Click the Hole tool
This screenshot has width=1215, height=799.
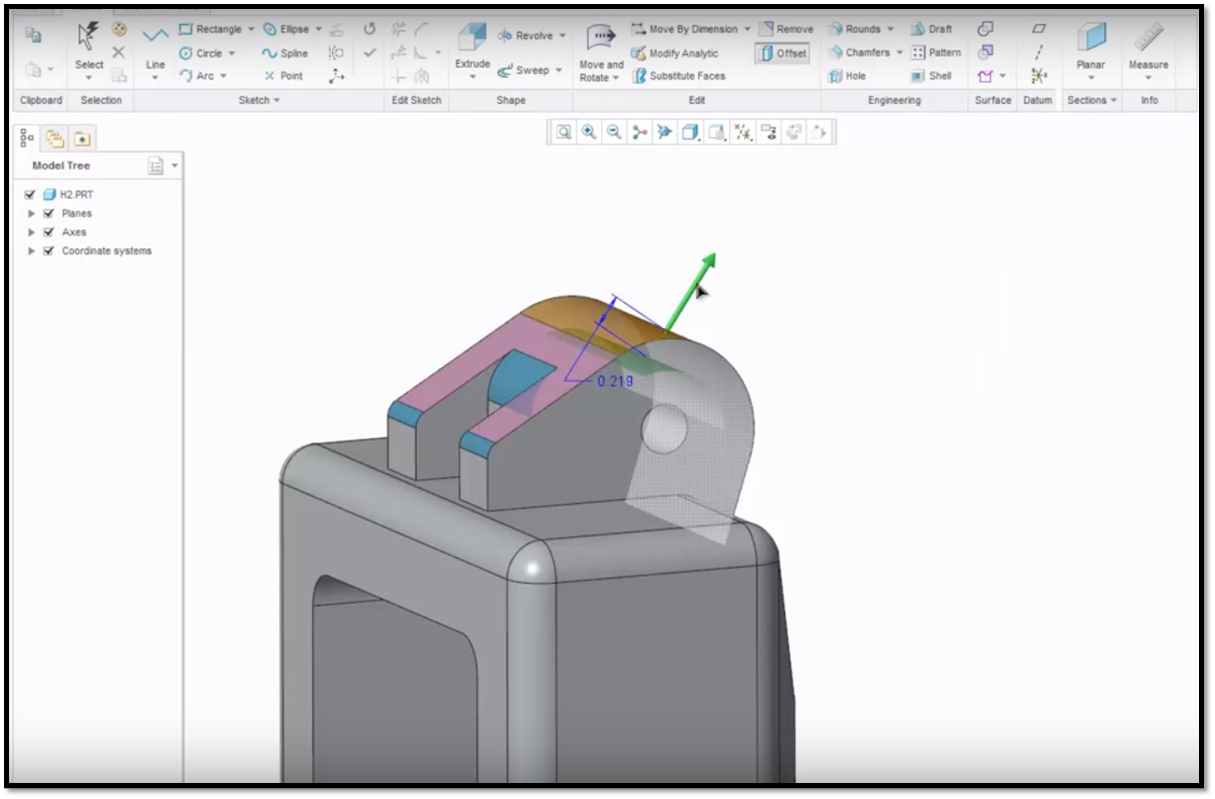(x=847, y=76)
